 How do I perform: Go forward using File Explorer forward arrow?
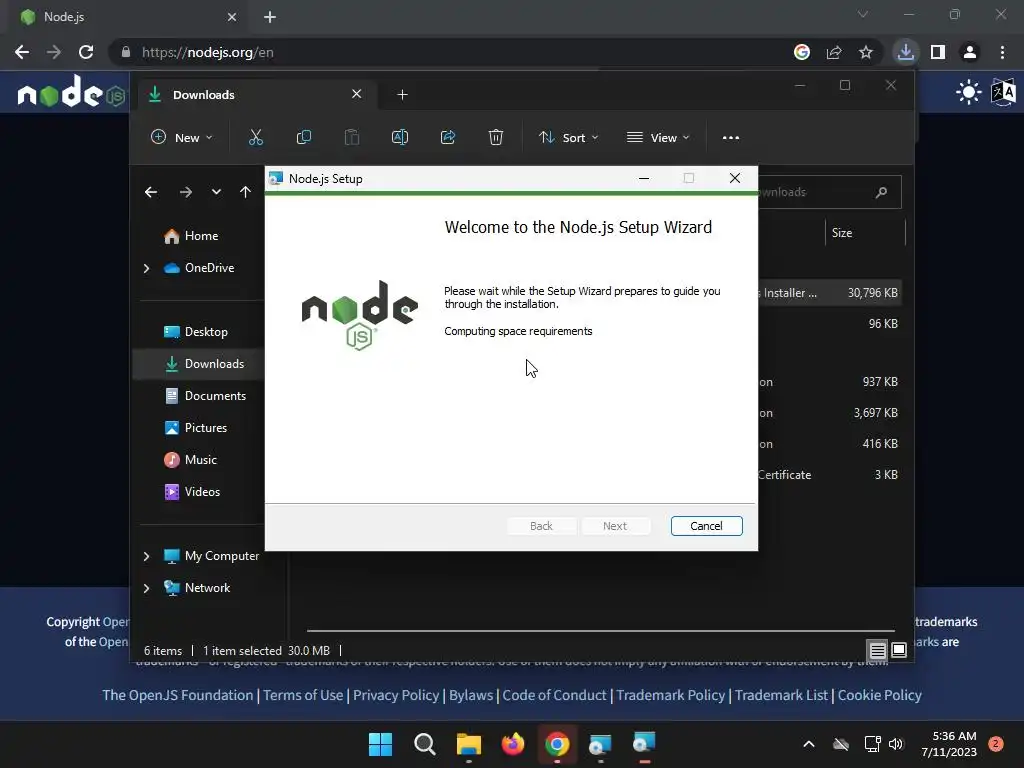click(185, 192)
